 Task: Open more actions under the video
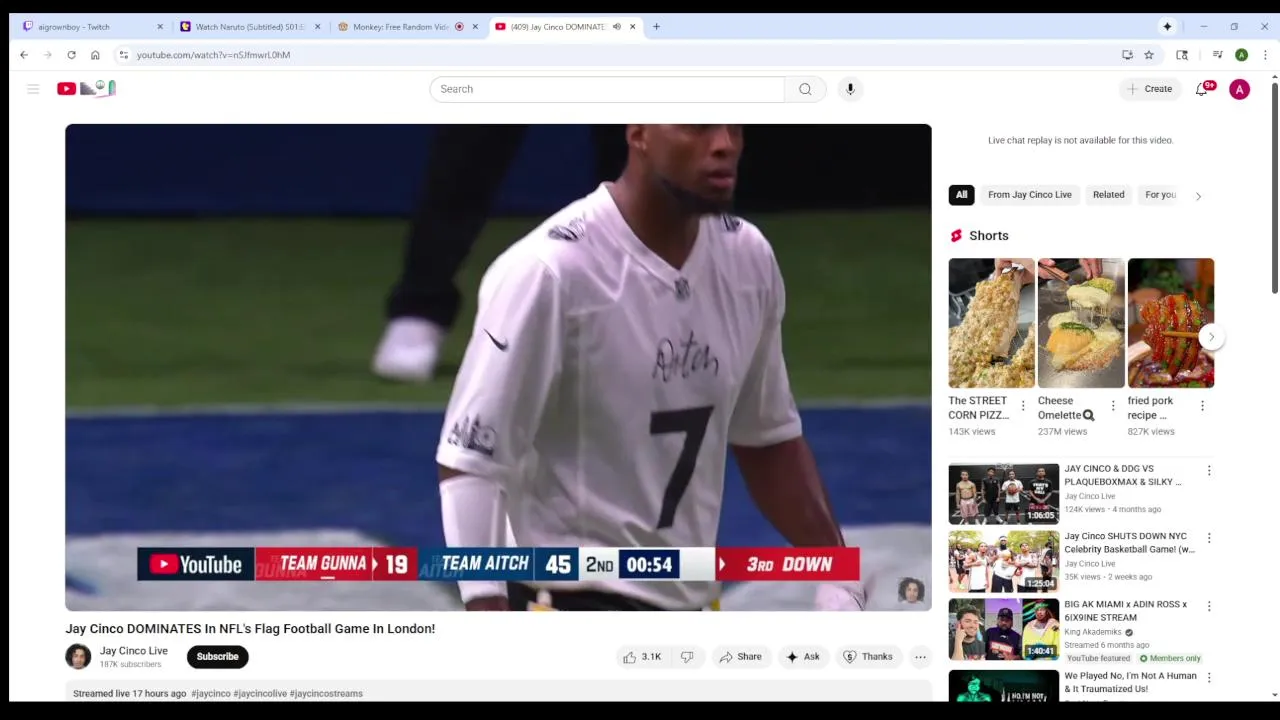[x=920, y=657]
